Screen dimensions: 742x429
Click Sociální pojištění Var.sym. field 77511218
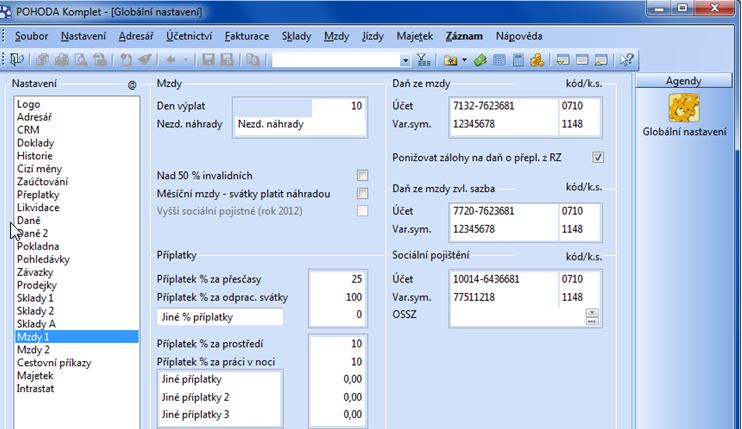504,298
